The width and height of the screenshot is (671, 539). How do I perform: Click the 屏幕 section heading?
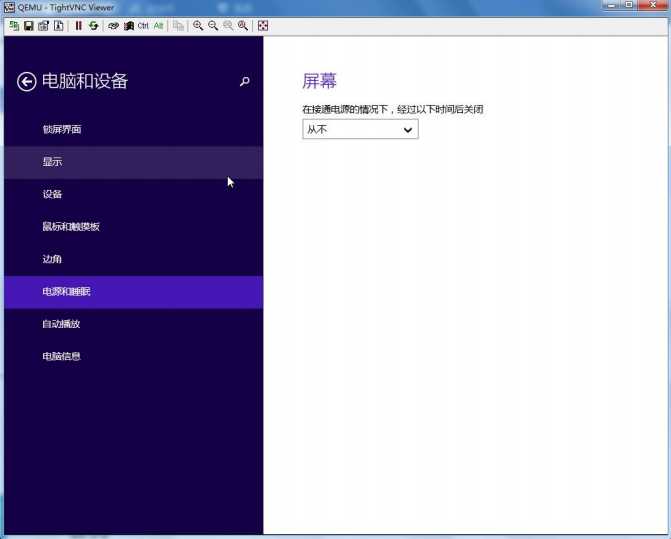coord(319,81)
